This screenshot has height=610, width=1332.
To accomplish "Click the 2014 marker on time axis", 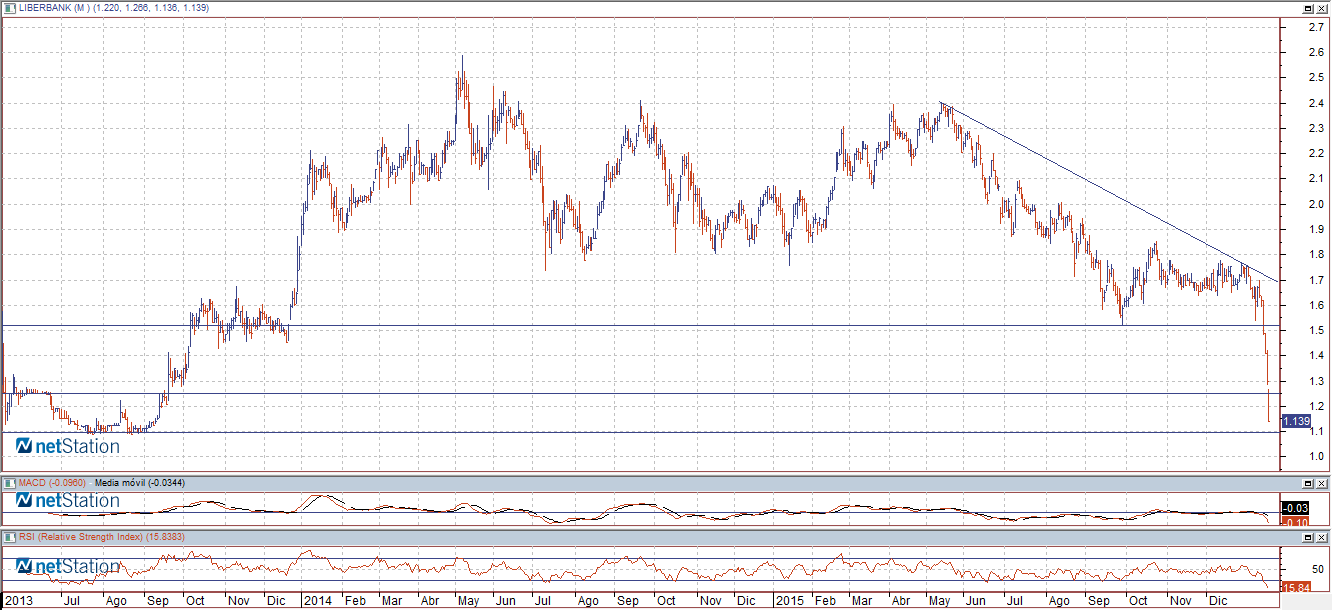I will click(x=318, y=601).
